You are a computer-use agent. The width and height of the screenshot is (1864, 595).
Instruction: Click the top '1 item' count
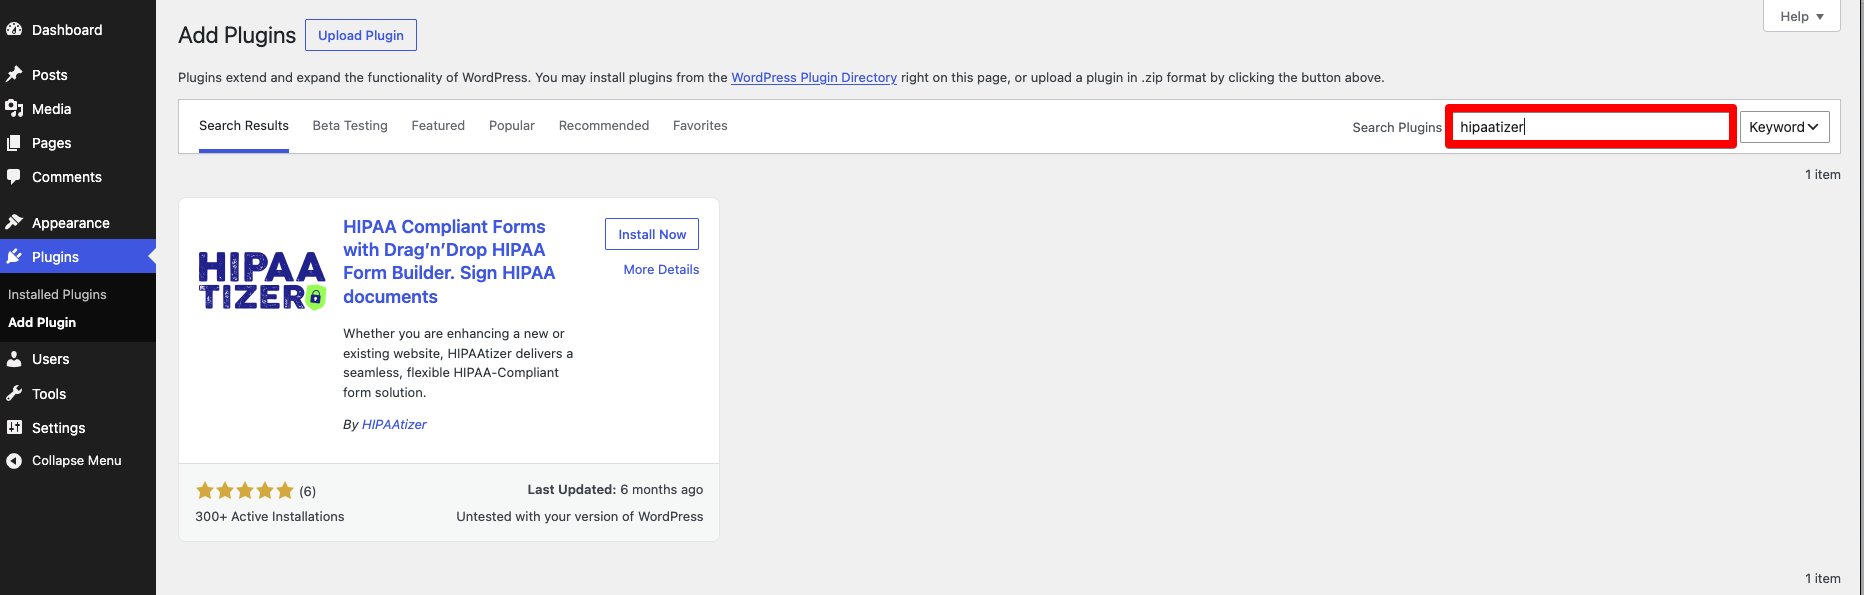(1822, 175)
